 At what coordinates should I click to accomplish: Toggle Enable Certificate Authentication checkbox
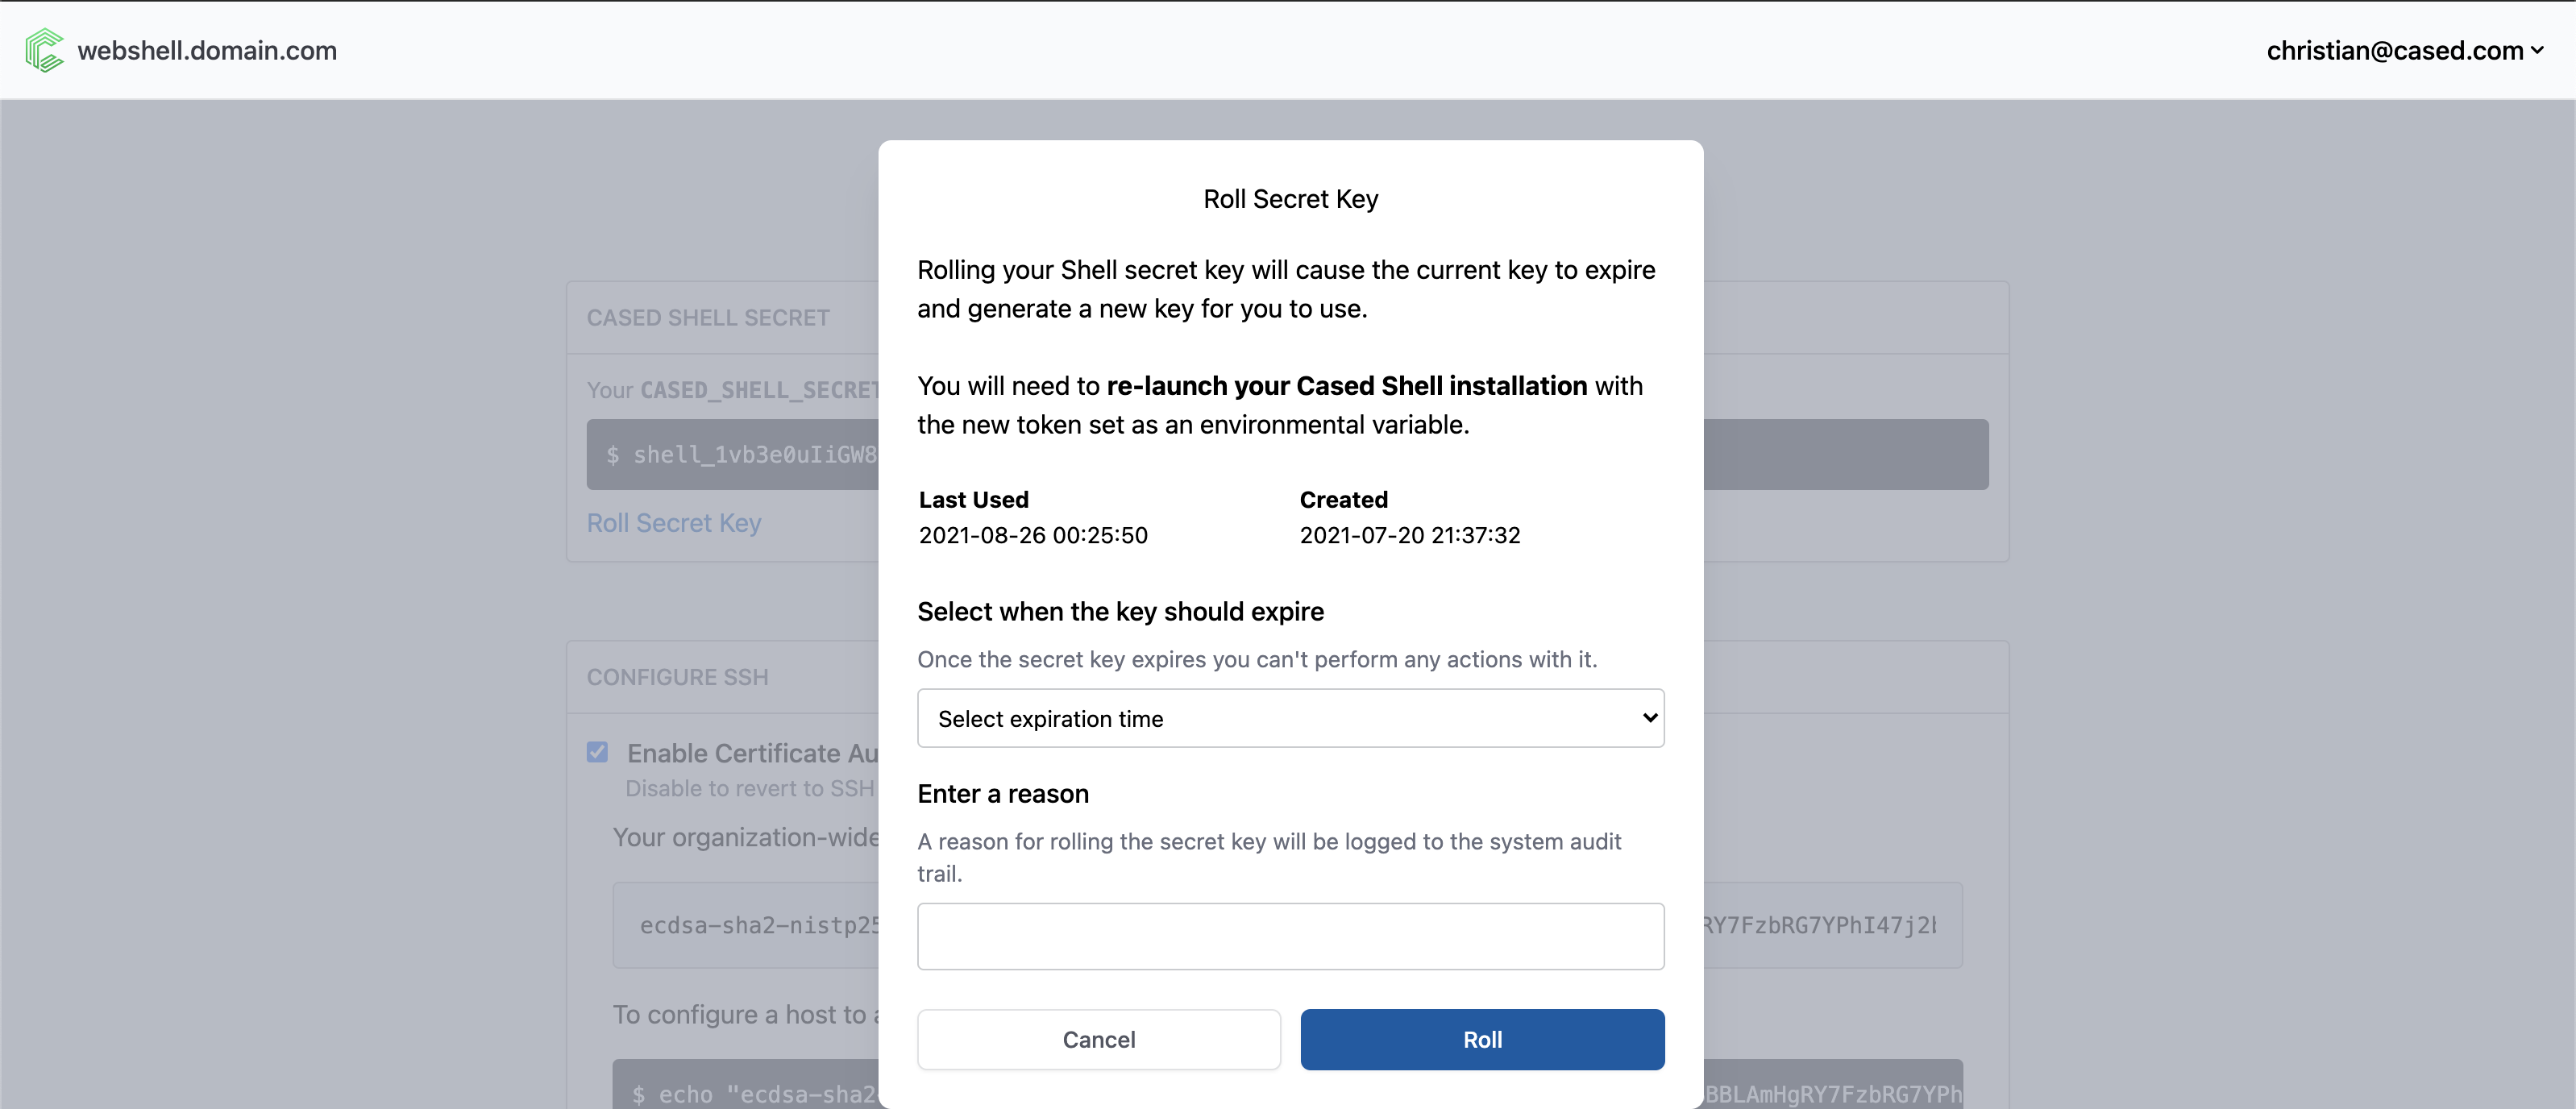coord(597,752)
